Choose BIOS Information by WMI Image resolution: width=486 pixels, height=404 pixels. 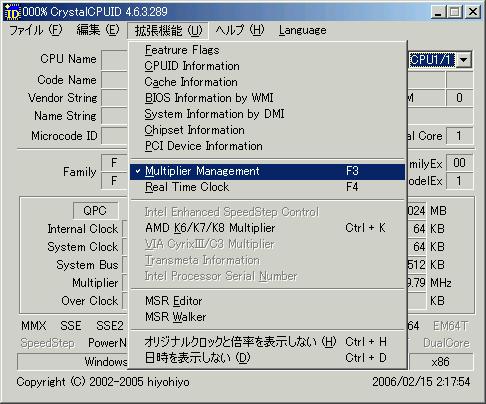tap(268, 98)
